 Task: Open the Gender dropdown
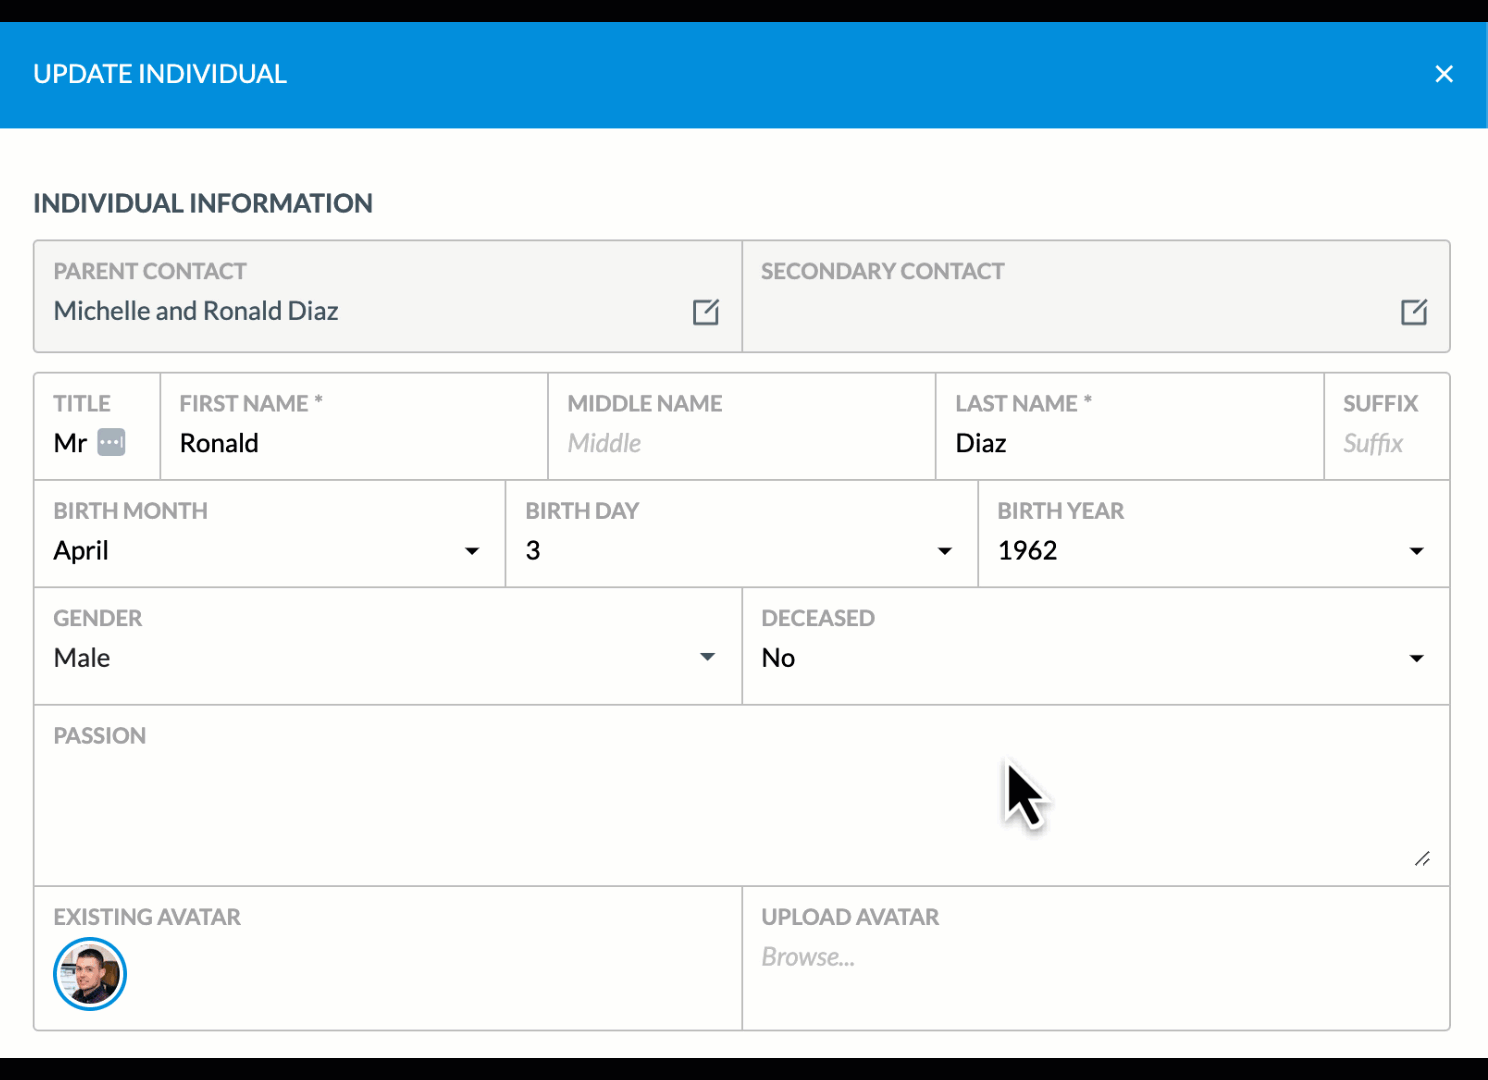click(x=707, y=657)
